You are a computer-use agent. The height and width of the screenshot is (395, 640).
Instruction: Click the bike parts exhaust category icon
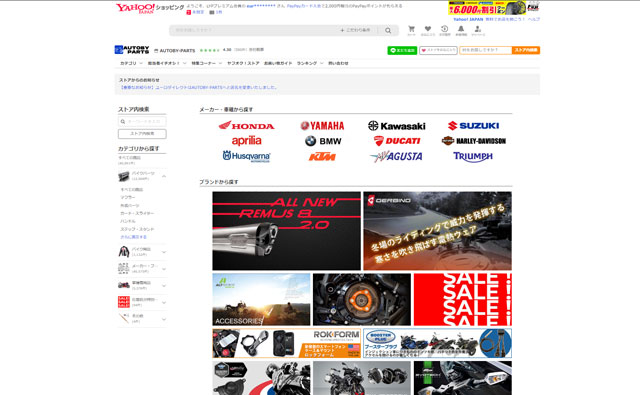point(124,176)
